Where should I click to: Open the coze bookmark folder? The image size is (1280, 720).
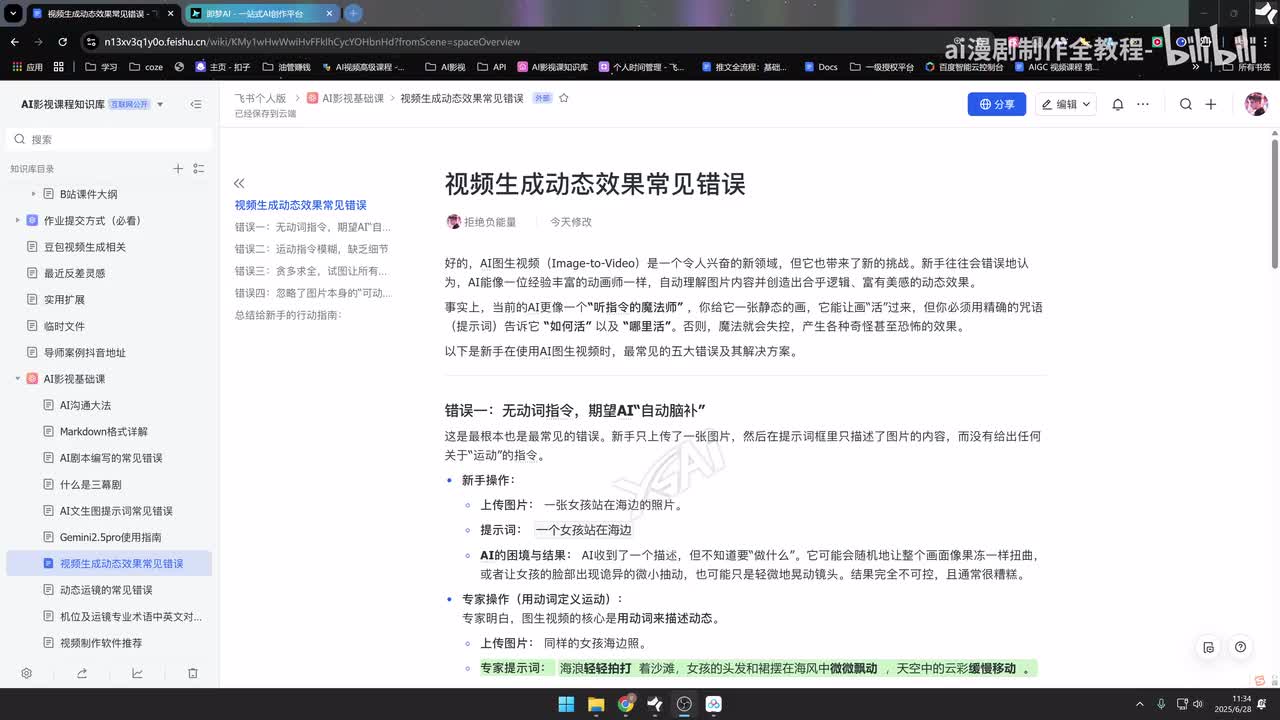coord(146,67)
